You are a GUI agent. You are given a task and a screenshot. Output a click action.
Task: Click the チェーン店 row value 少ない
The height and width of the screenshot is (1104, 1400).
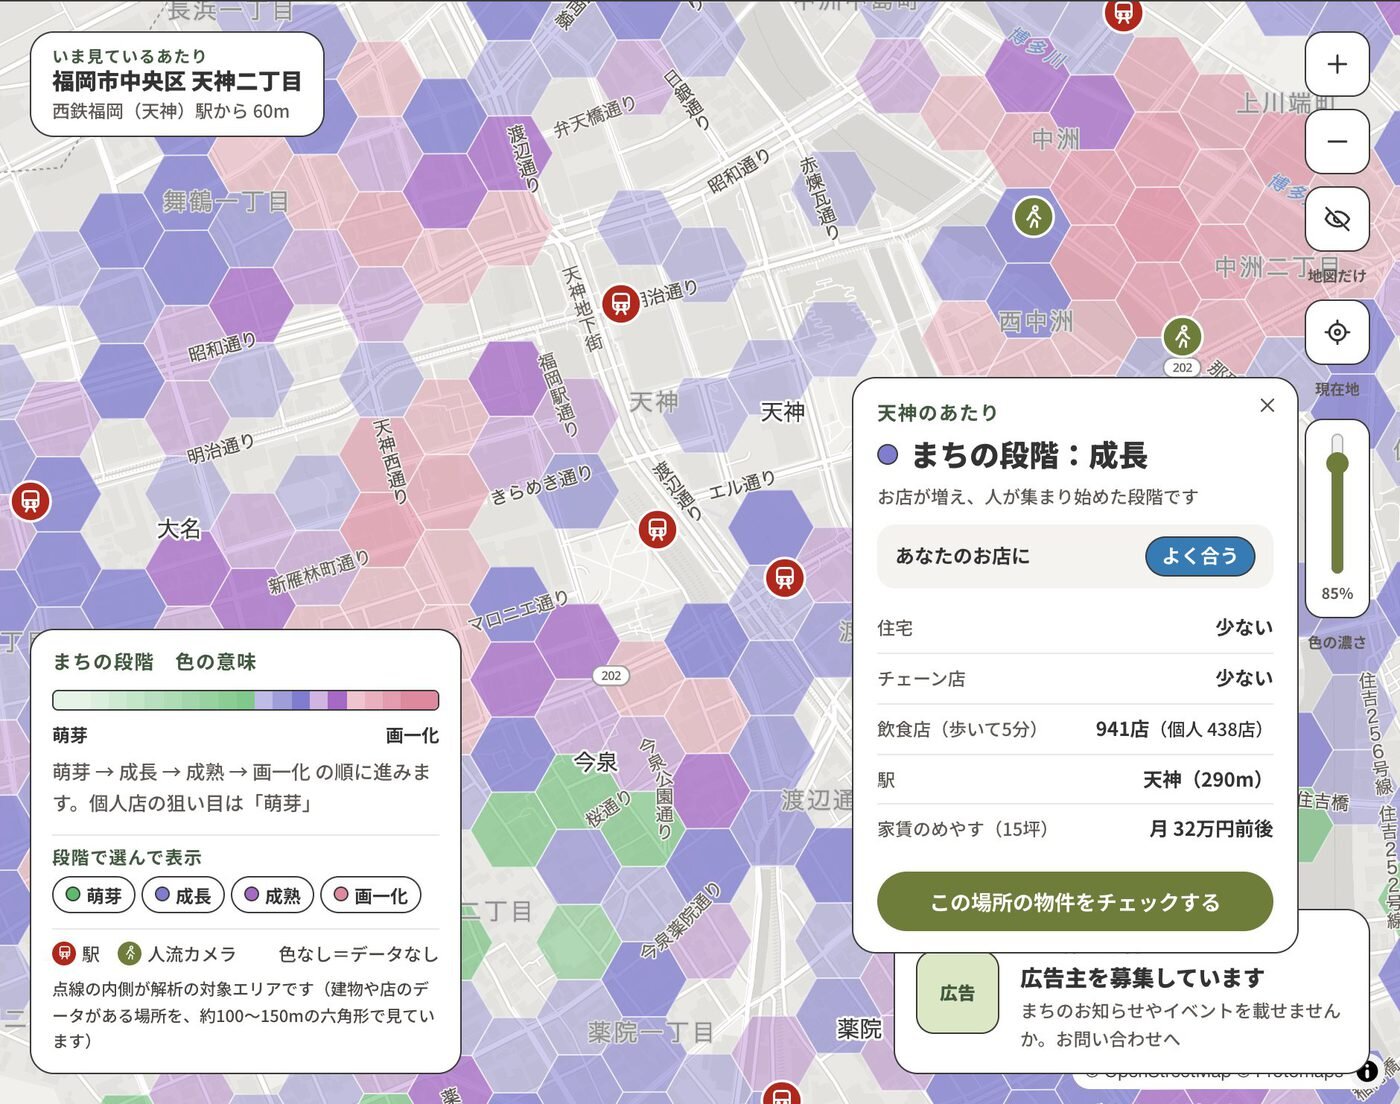[x=1244, y=678]
